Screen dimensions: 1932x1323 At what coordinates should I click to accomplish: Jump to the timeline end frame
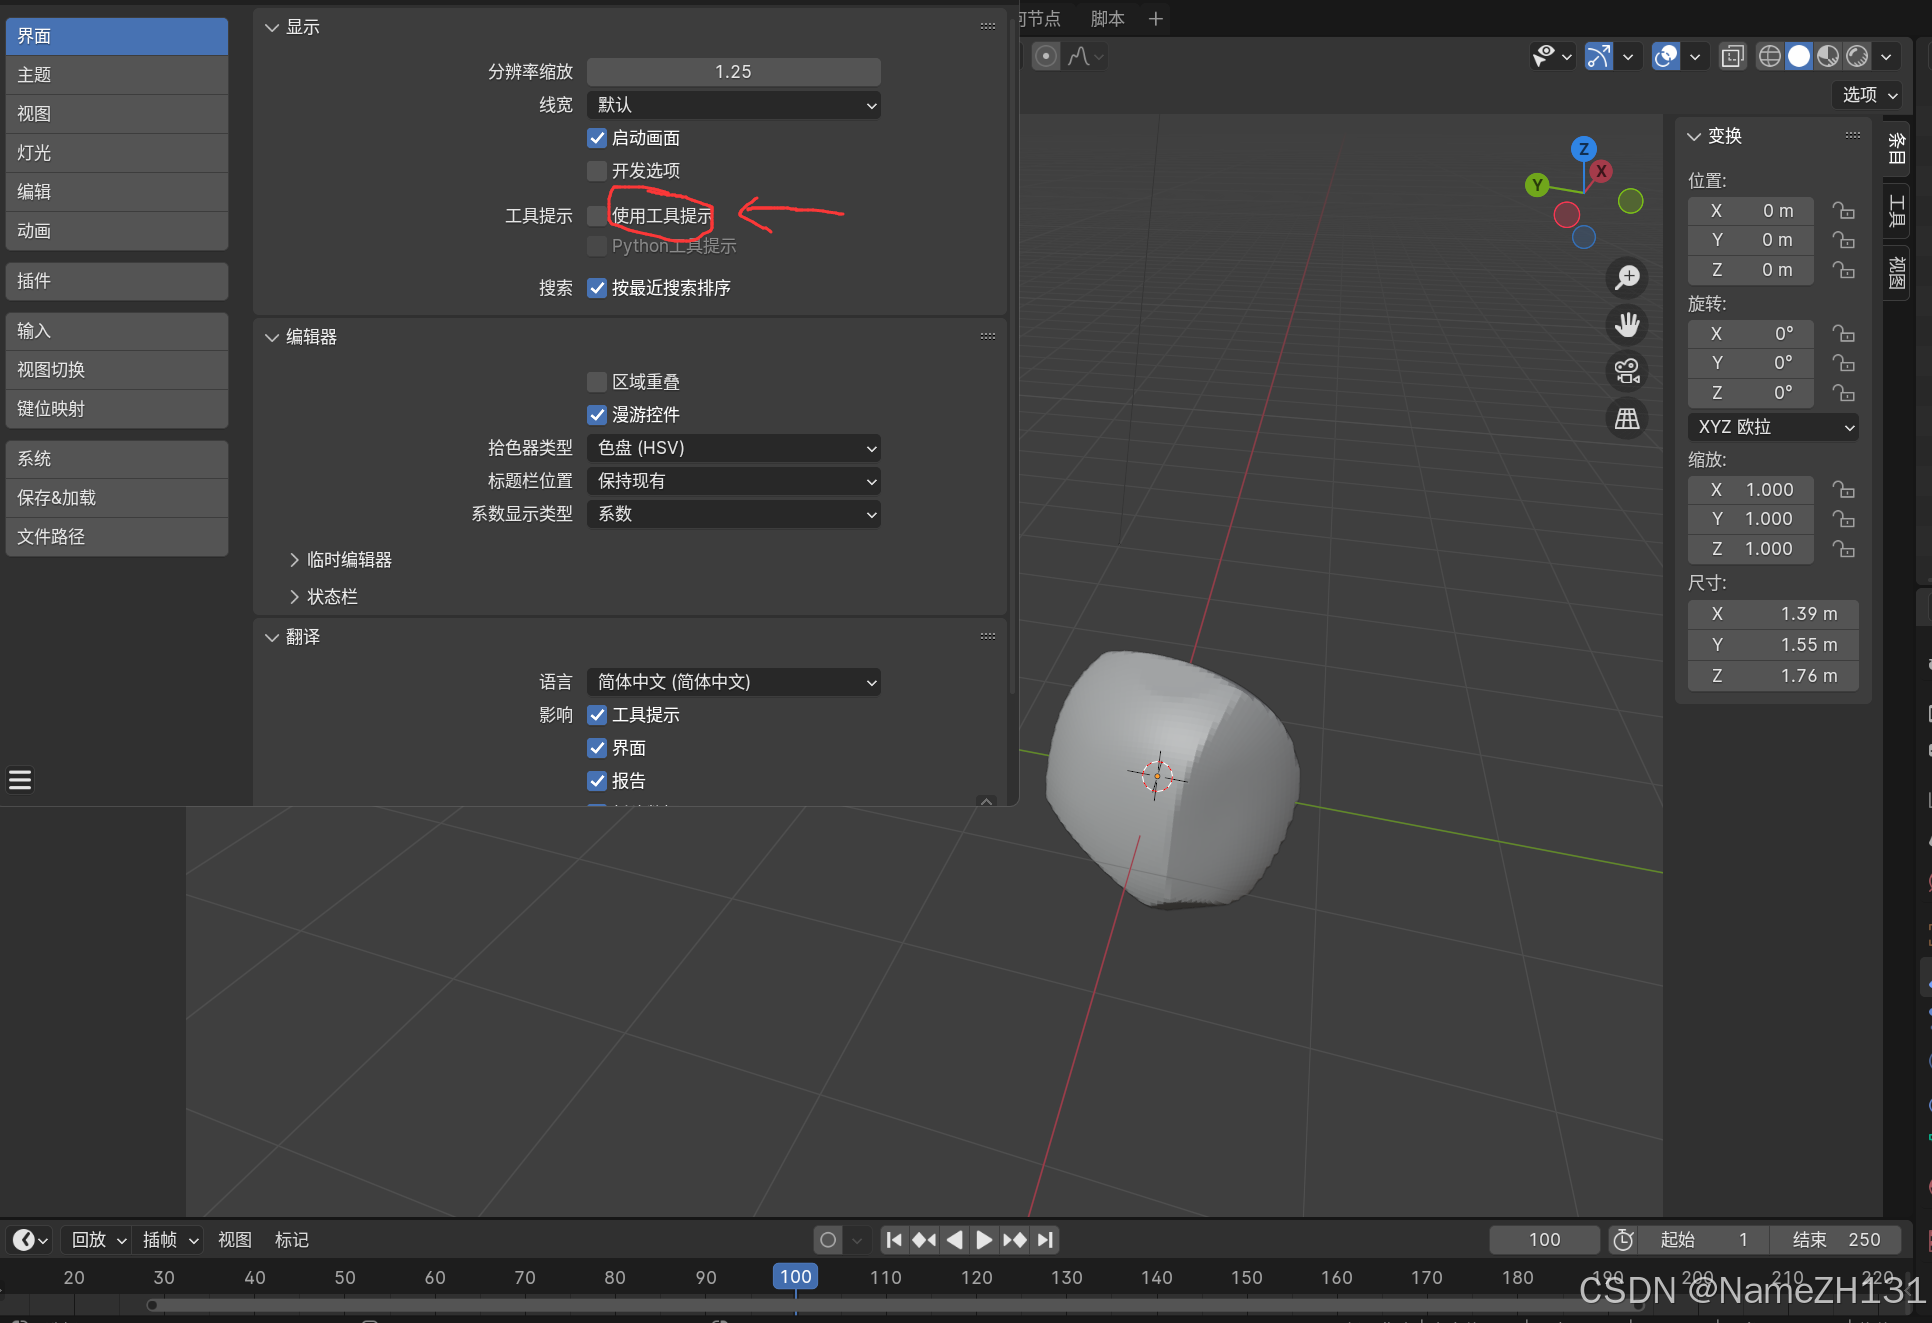coord(1045,1240)
